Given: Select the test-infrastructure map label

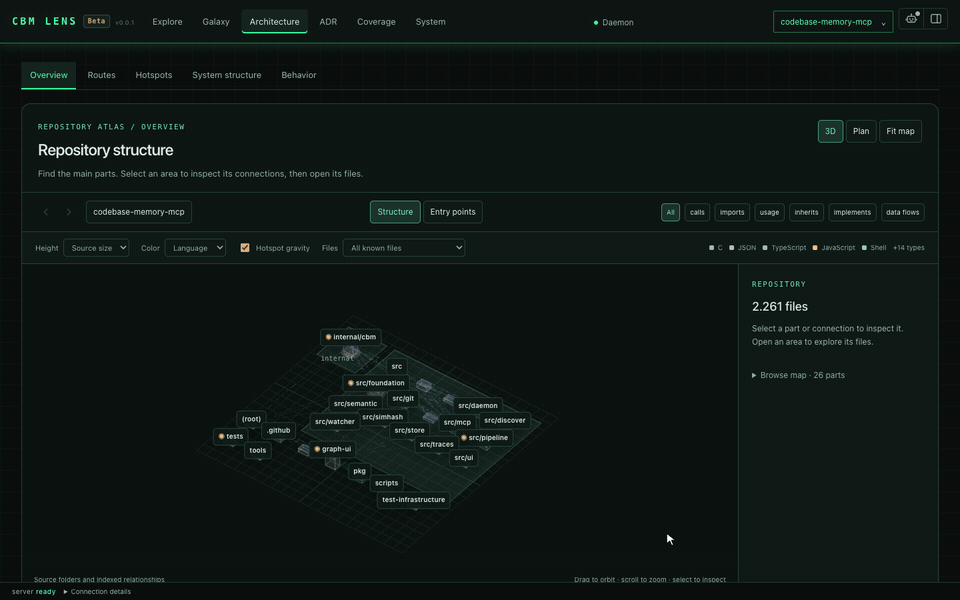Looking at the screenshot, I should click(x=413, y=500).
